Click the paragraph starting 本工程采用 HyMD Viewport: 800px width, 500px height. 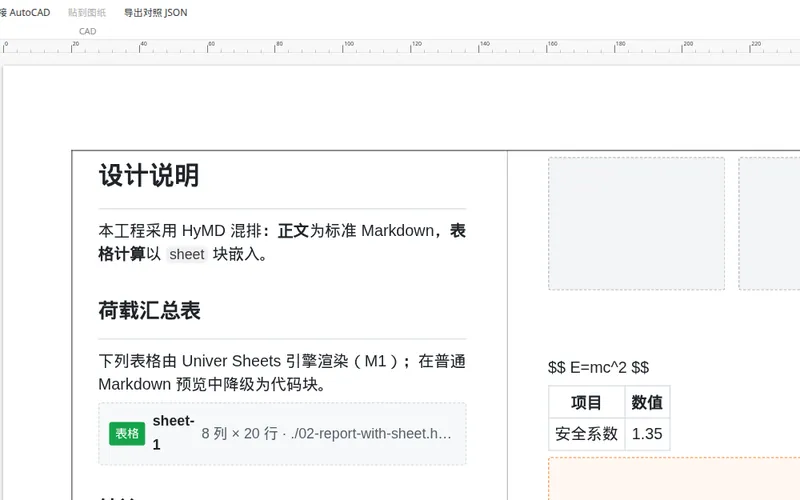(282, 242)
